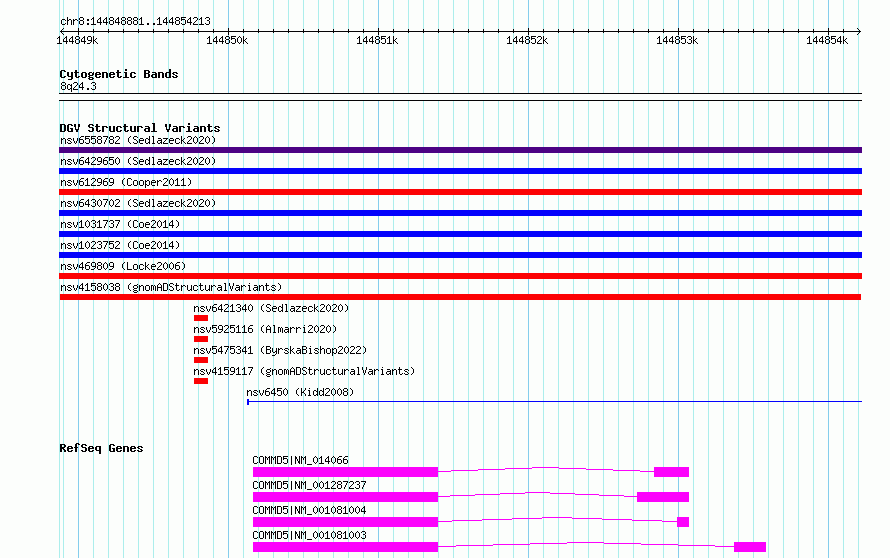Click the chr8:144848881..144854213 coordinates text

[x=135, y=21]
